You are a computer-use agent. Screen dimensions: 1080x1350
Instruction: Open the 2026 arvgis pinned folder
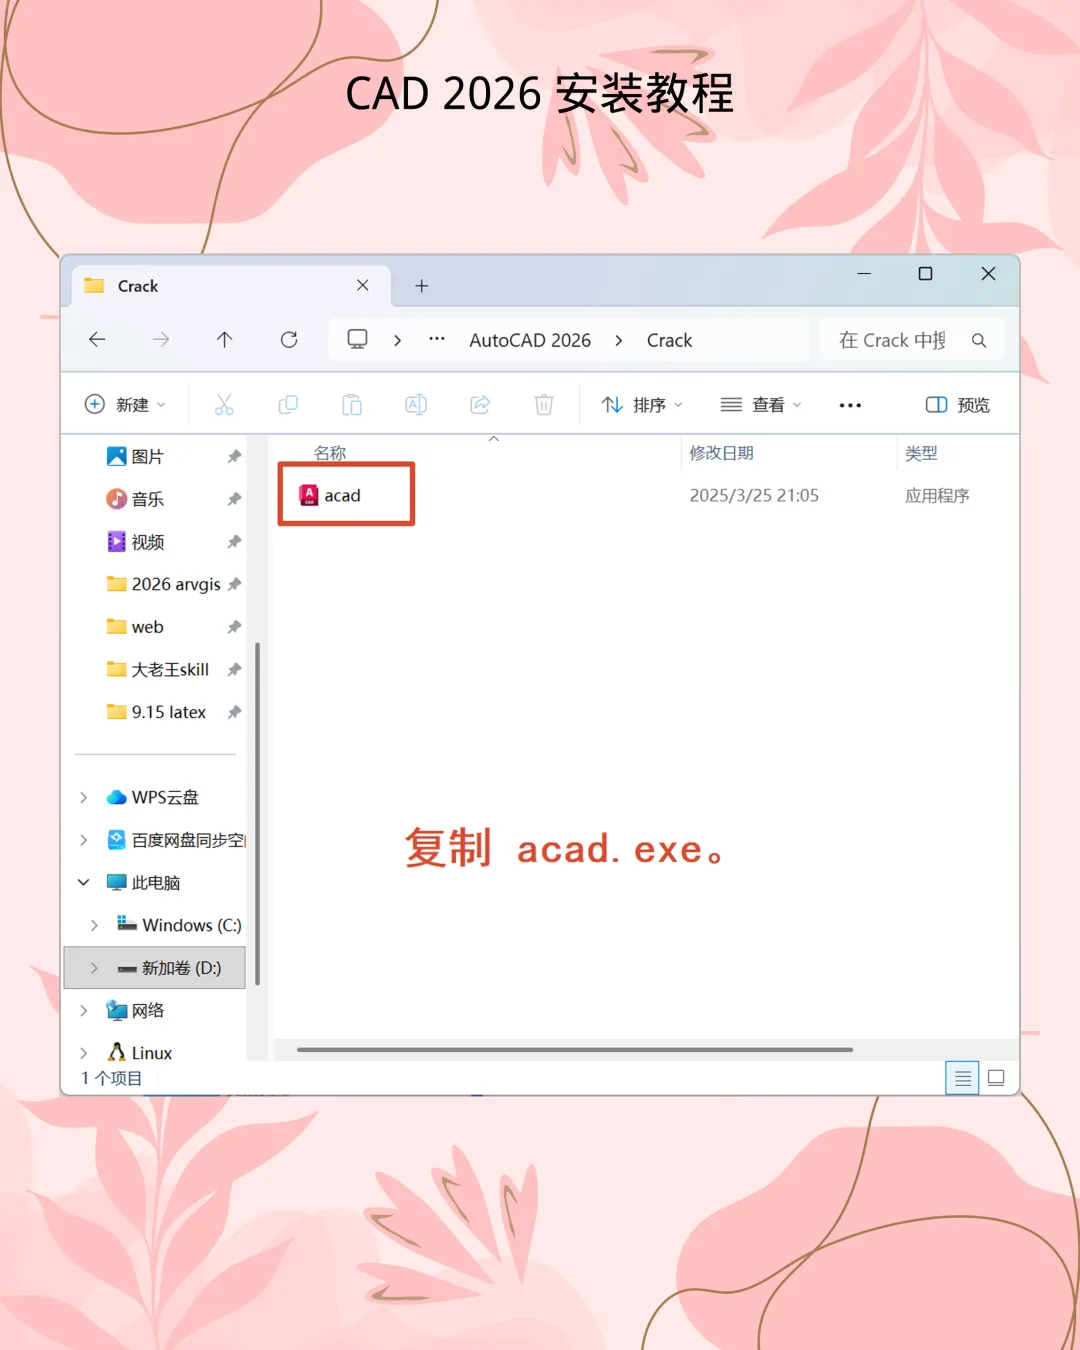(x=164, y=584)
